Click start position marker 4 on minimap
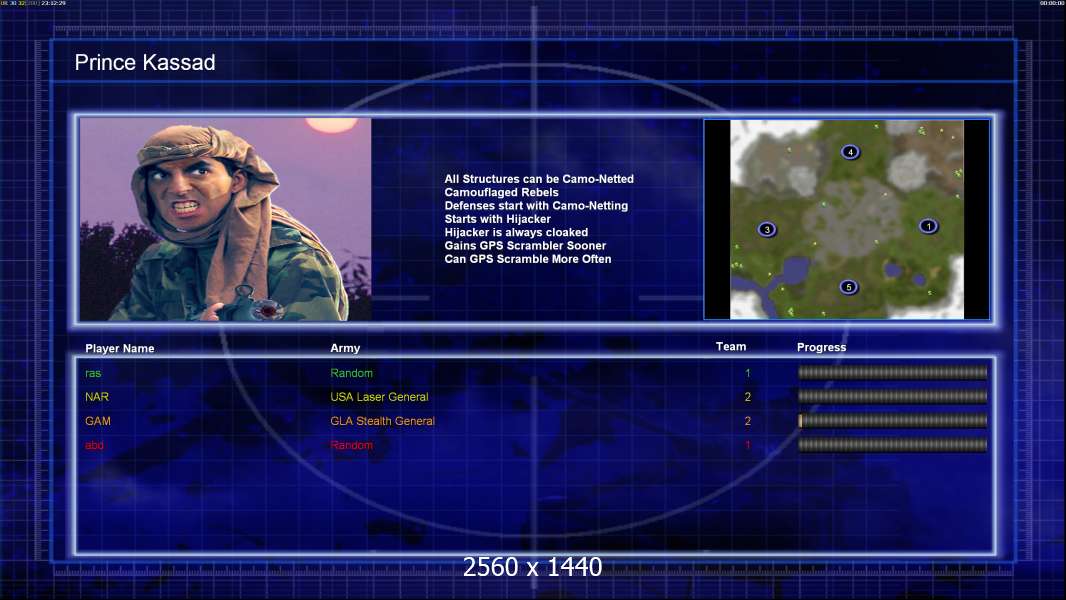Screen dimensions: 1066x600 pyautogui.click(x=850, y=152)
